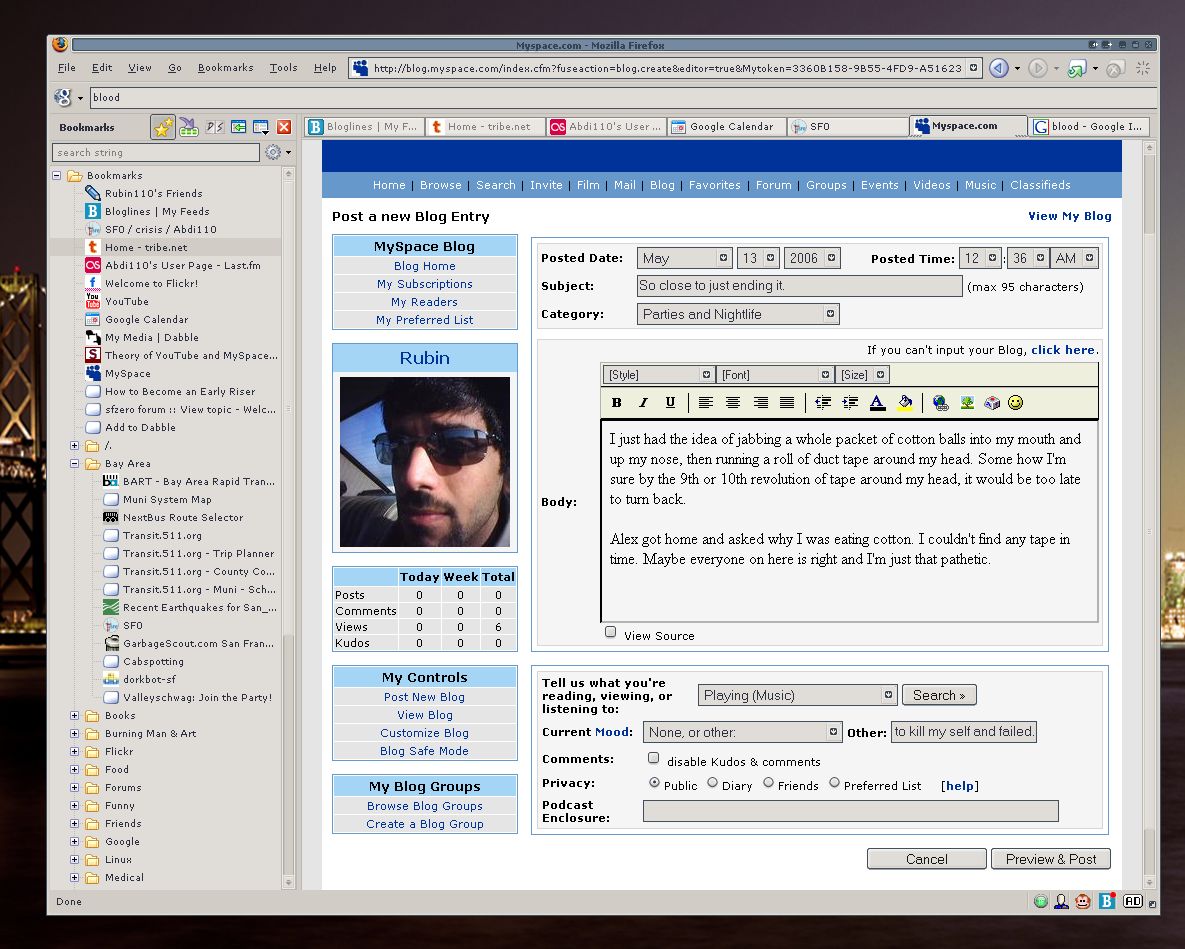Open the smiley emoticon picker
This screenshot has width=1185, height=949.
[1016, 403]
